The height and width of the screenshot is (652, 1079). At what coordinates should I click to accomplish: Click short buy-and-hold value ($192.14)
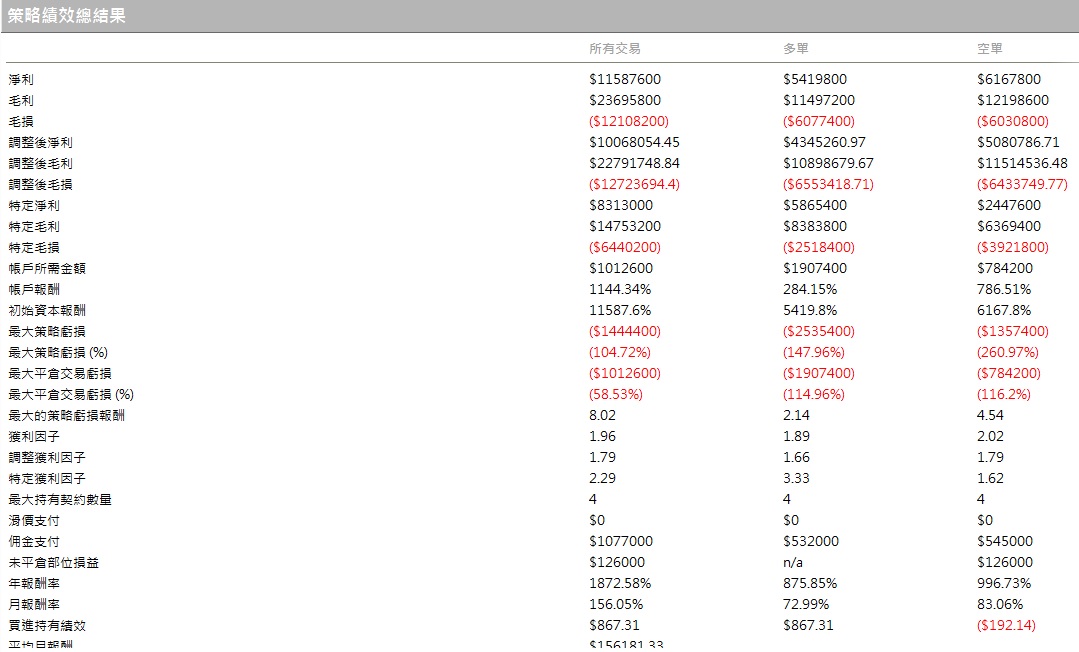tap(1006, 625)
